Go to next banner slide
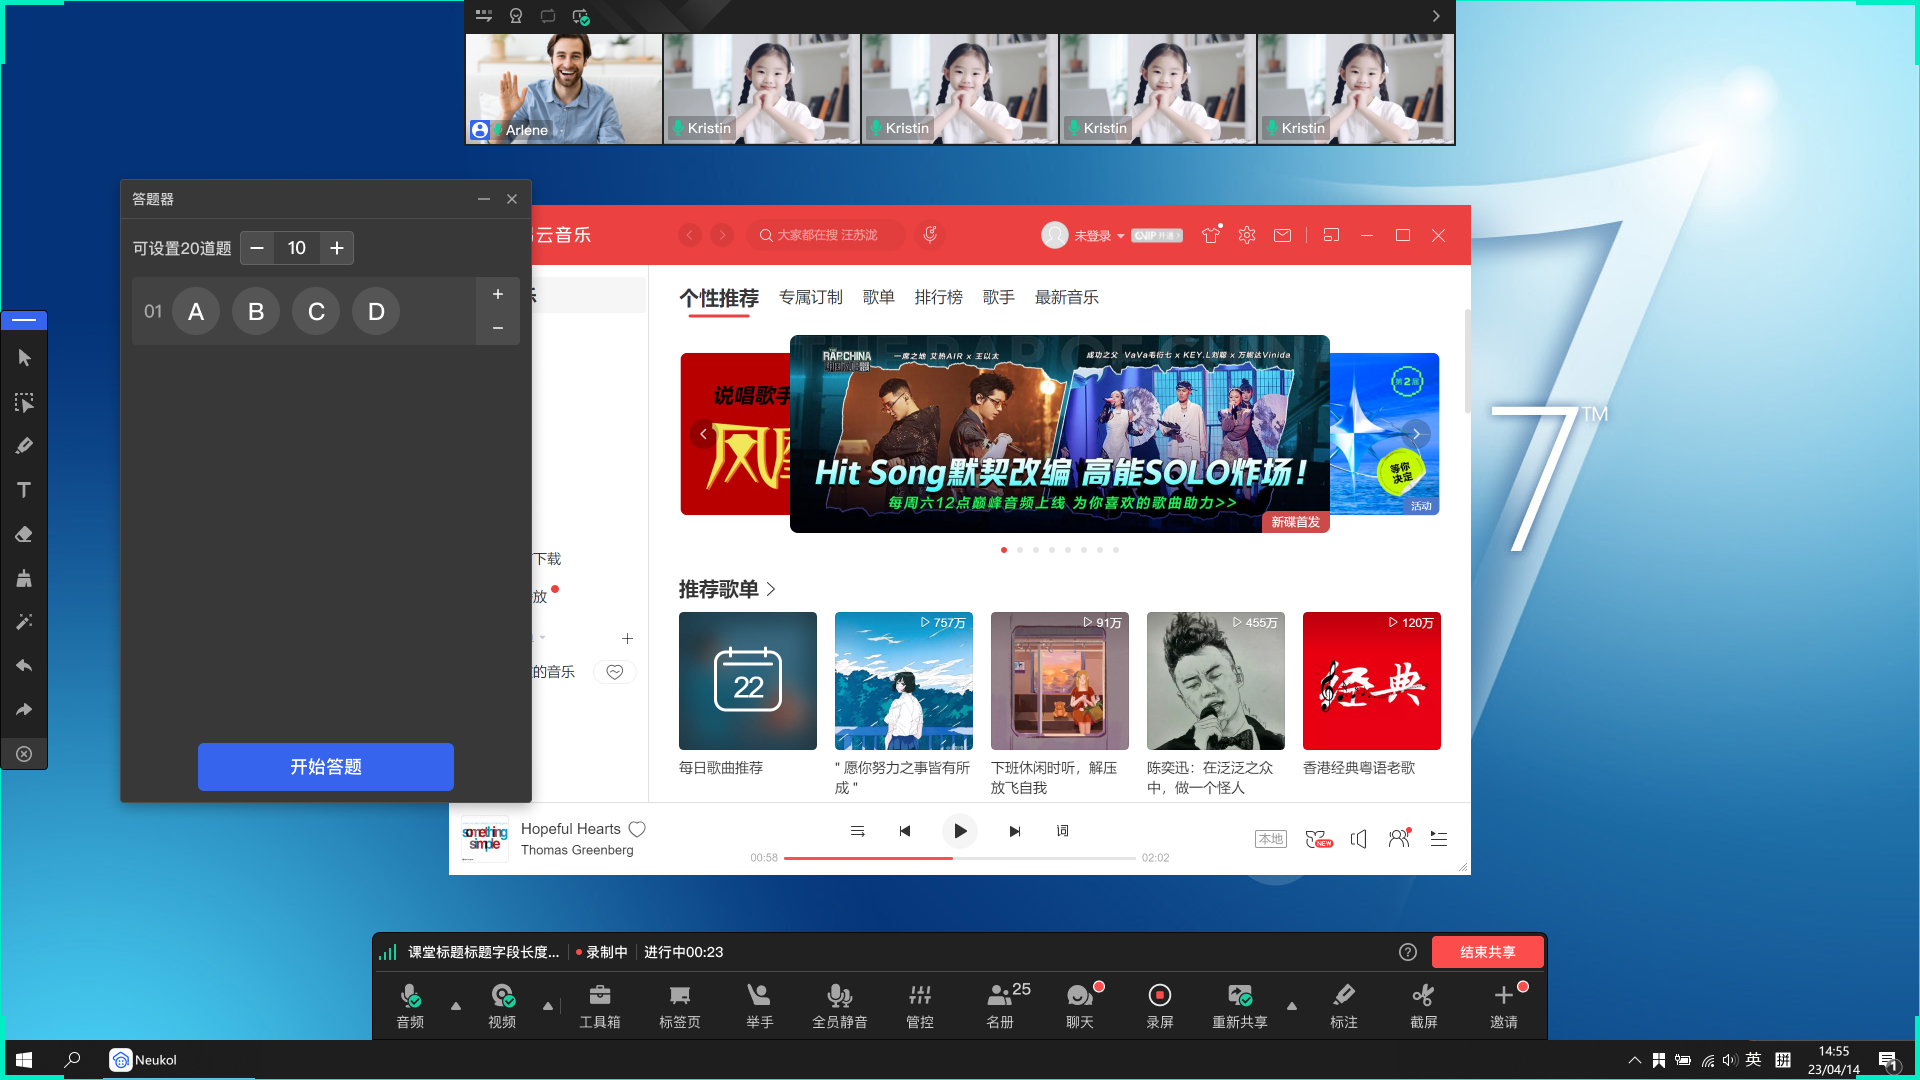The width and height of the screenshot is (1920, 1080). (x=1416, y=434)
